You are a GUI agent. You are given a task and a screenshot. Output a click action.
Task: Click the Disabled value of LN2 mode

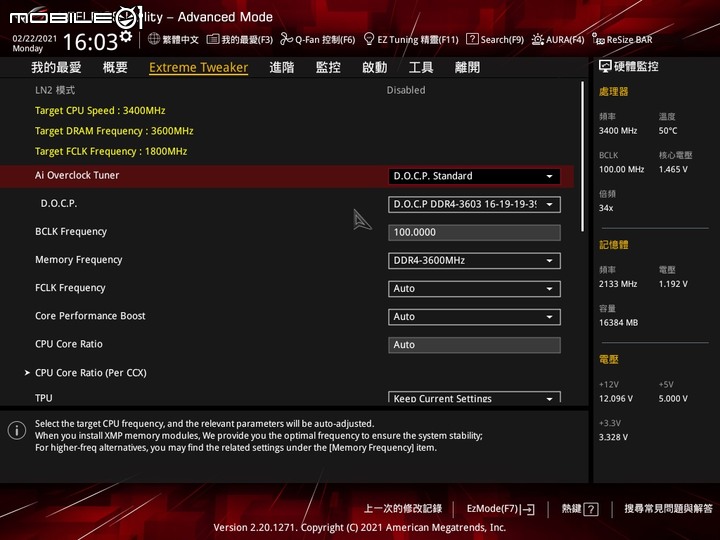pyautogui.click(x=406, y=90)
